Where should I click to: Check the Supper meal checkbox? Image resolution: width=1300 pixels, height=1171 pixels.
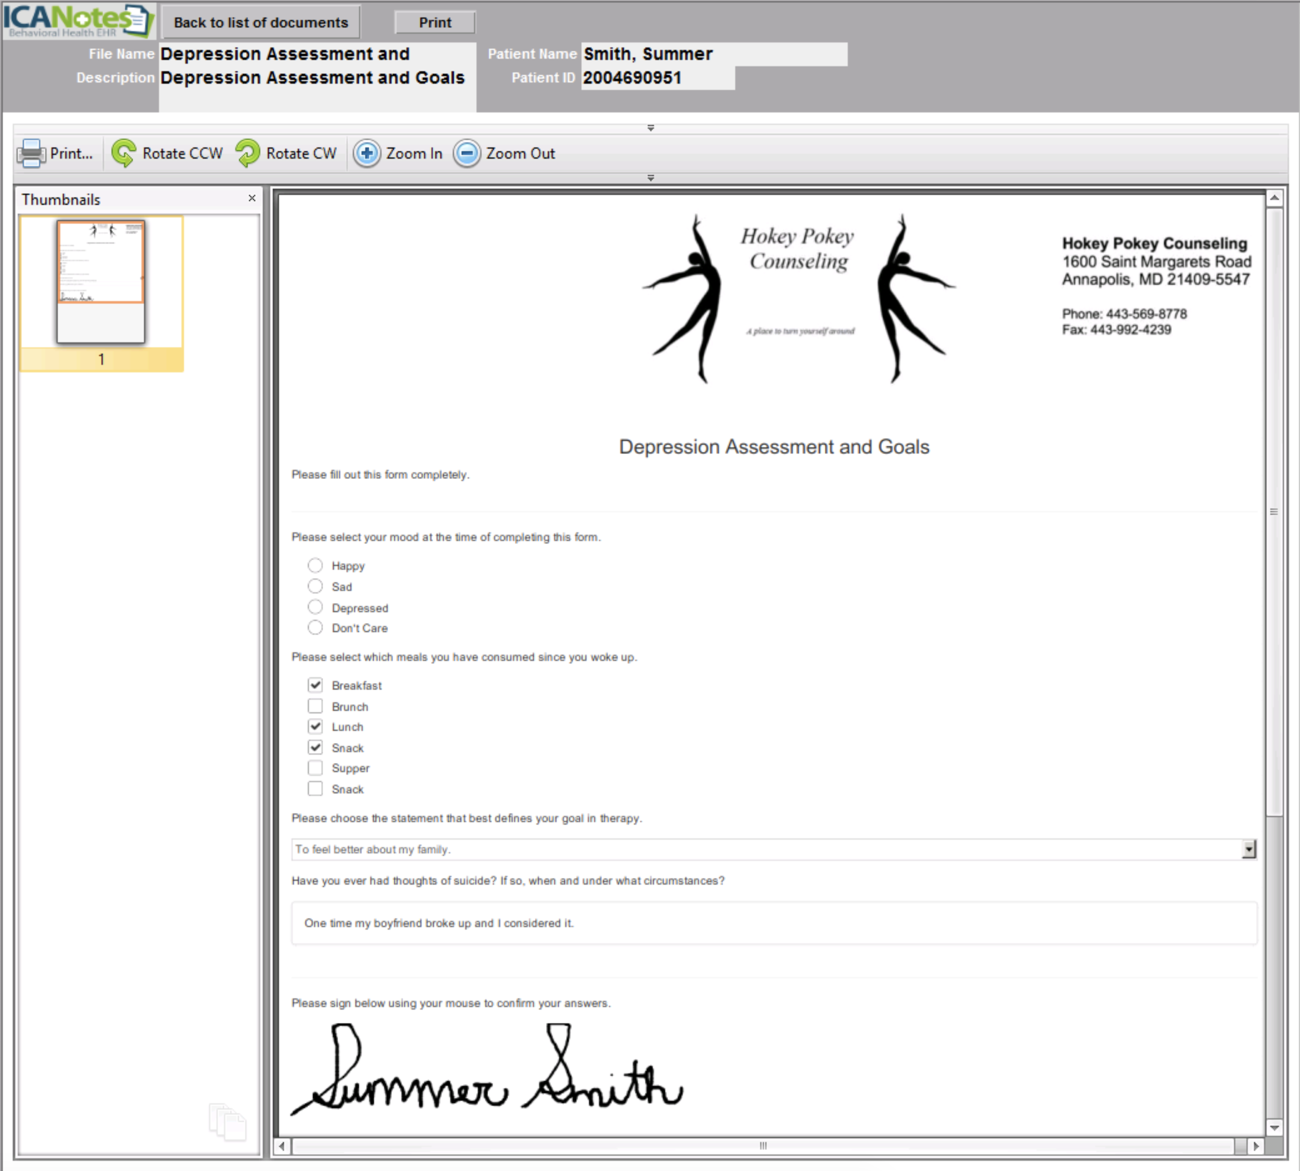[x=315, y=767]
